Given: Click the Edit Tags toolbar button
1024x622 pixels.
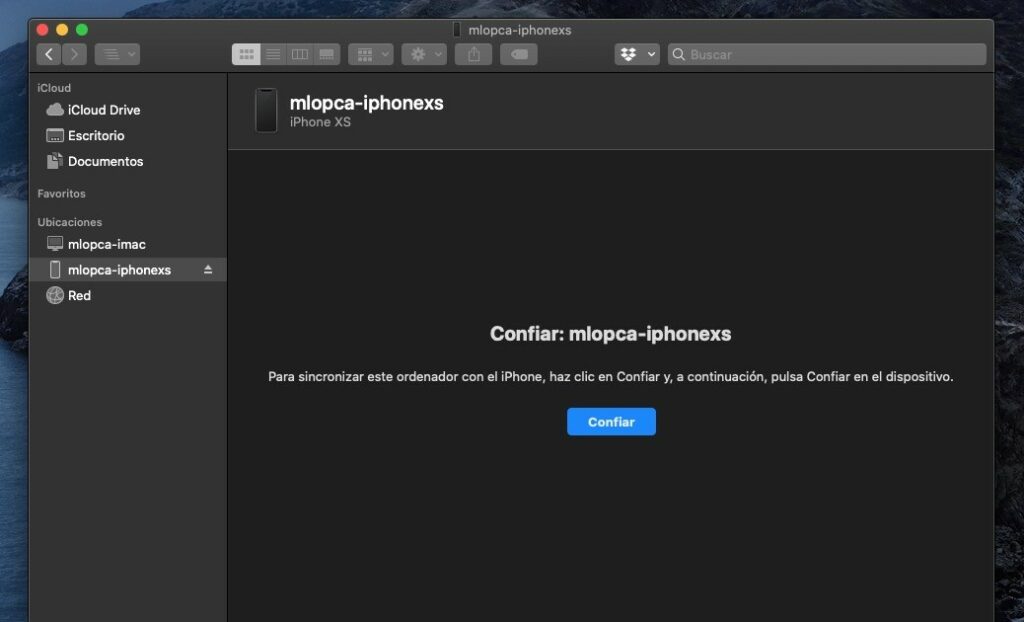Looking at the screenshot, I should tap(519, 54).
